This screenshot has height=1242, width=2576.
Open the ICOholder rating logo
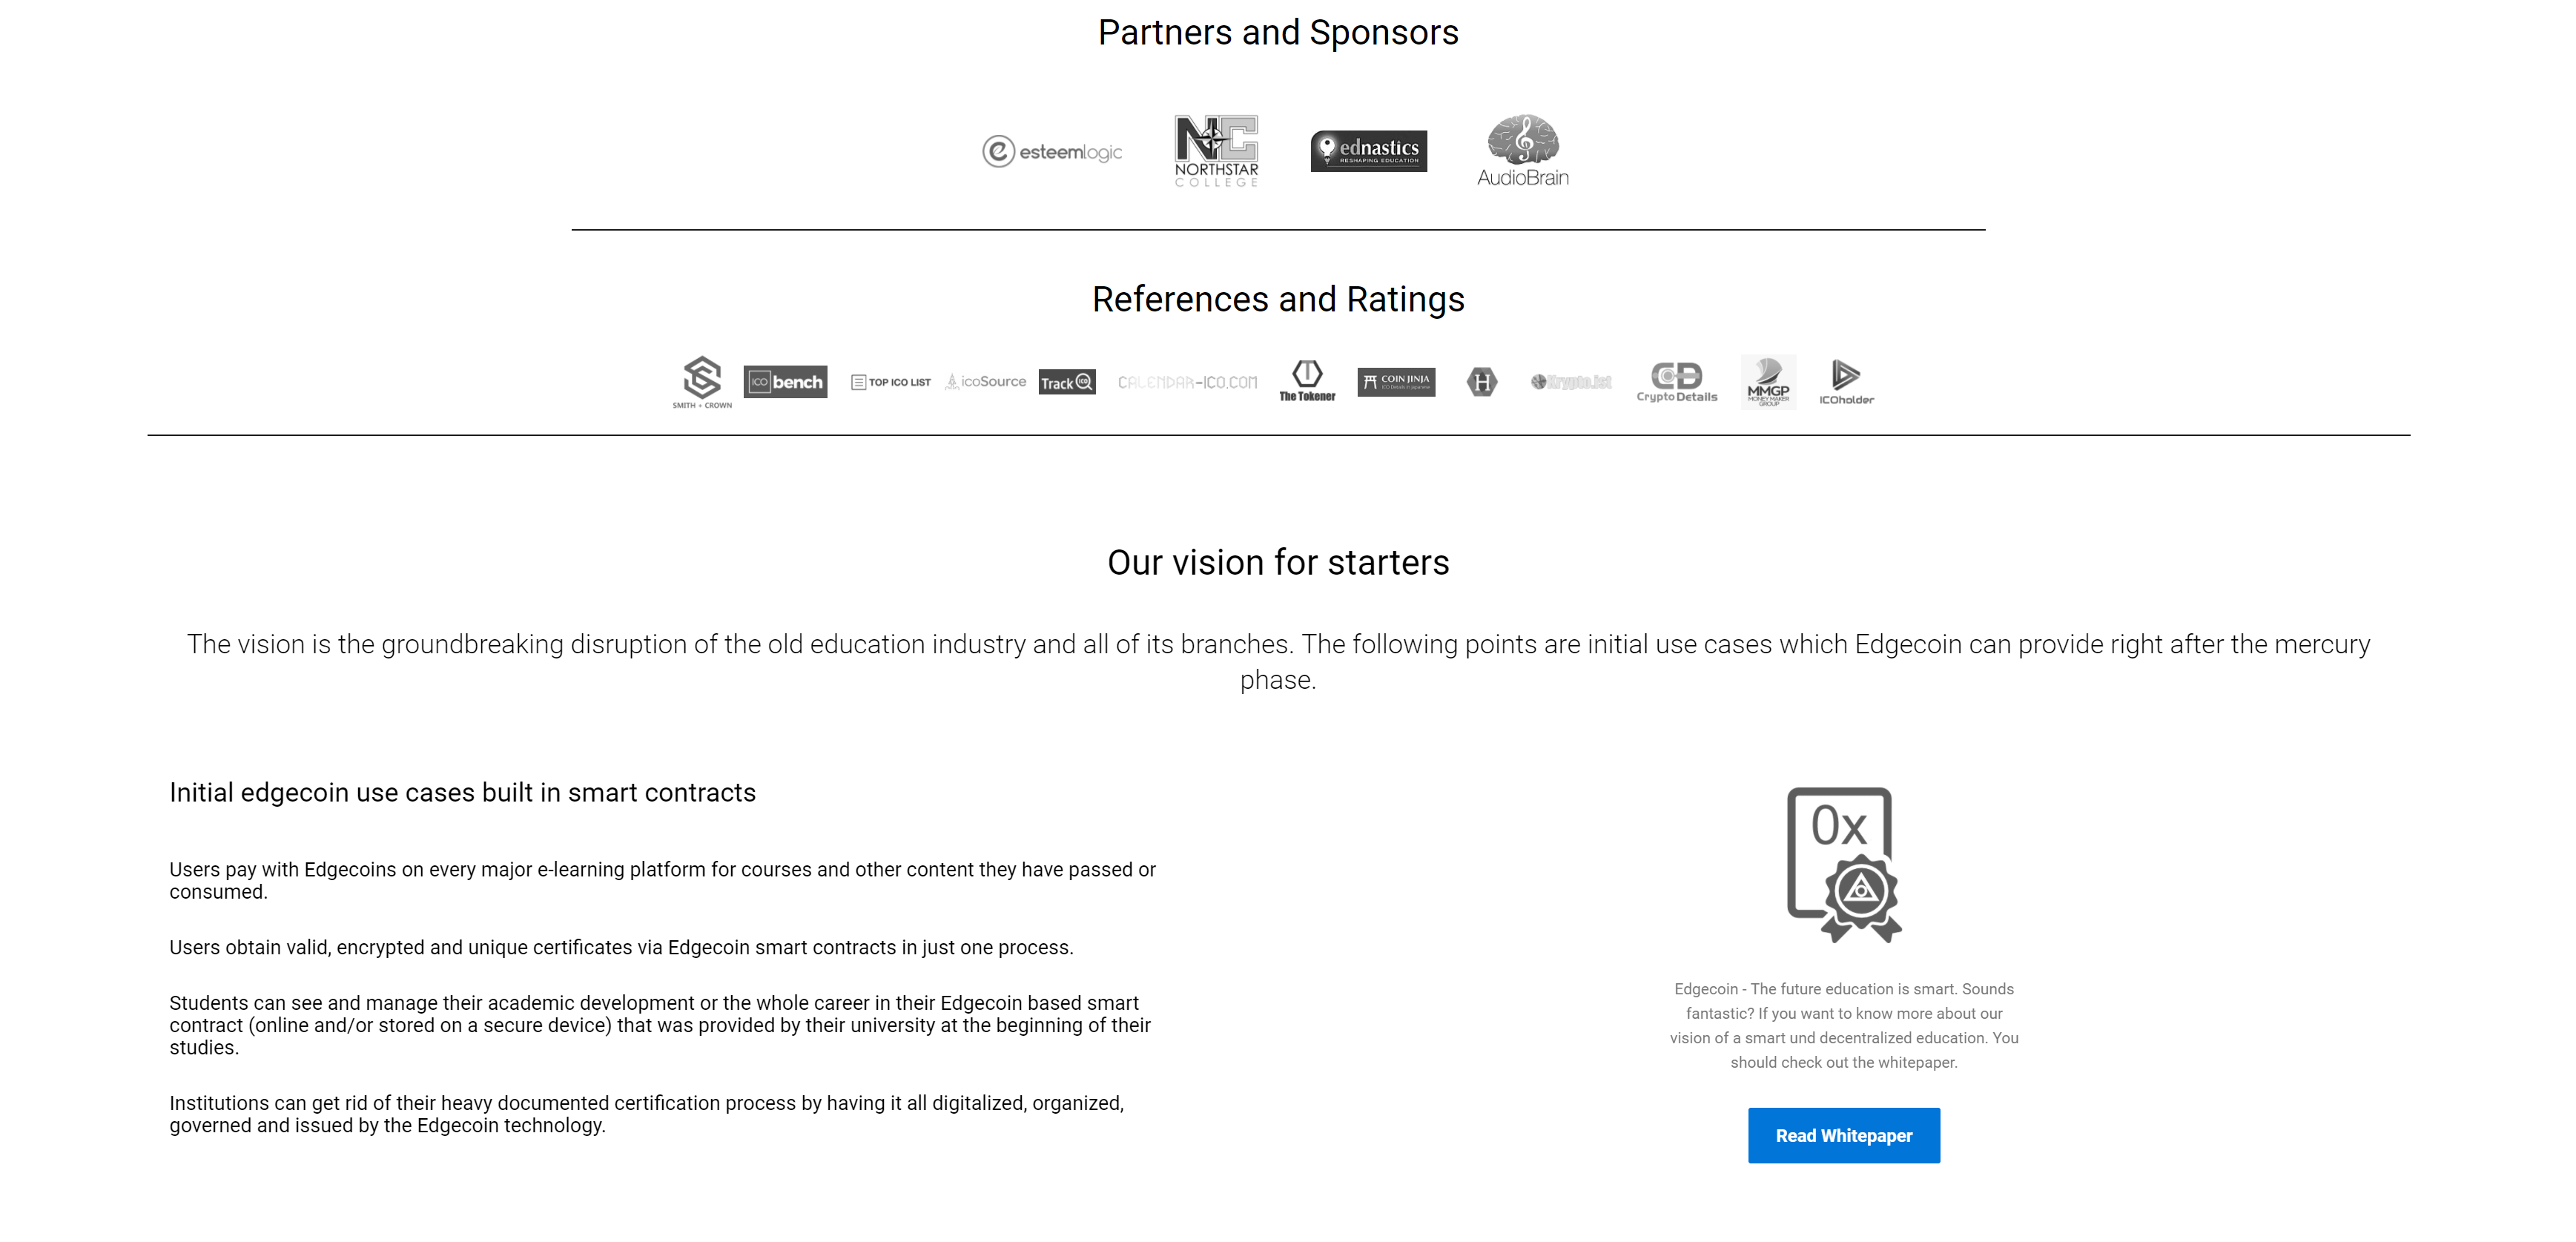point(1846,382)
